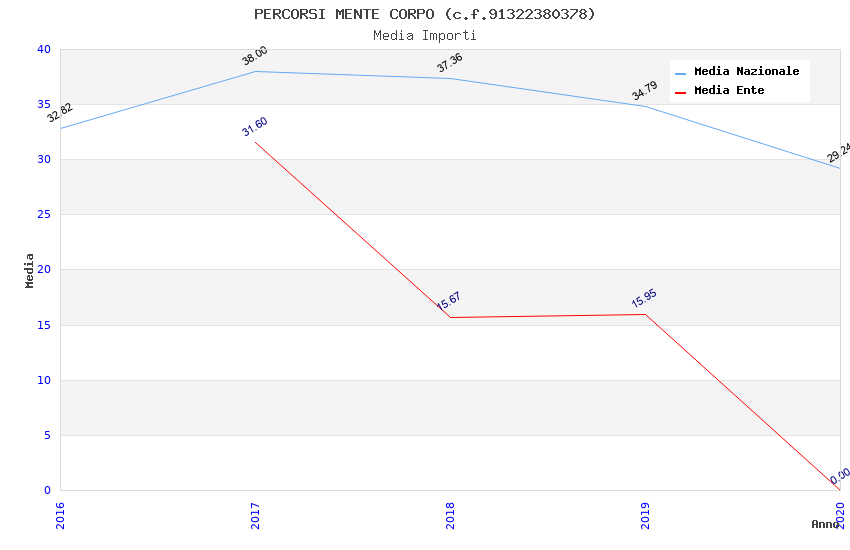Viewport: 850px width, 550px height.
Task: Click the chart title PERCORSI MENTE CORPO
Action: [x=425, y=14]
